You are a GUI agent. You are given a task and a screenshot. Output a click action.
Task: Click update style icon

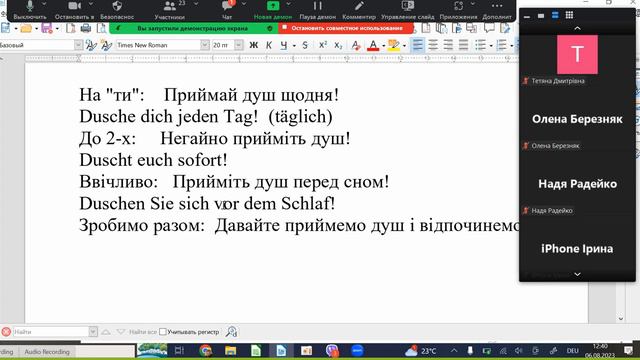click(91, 45)
